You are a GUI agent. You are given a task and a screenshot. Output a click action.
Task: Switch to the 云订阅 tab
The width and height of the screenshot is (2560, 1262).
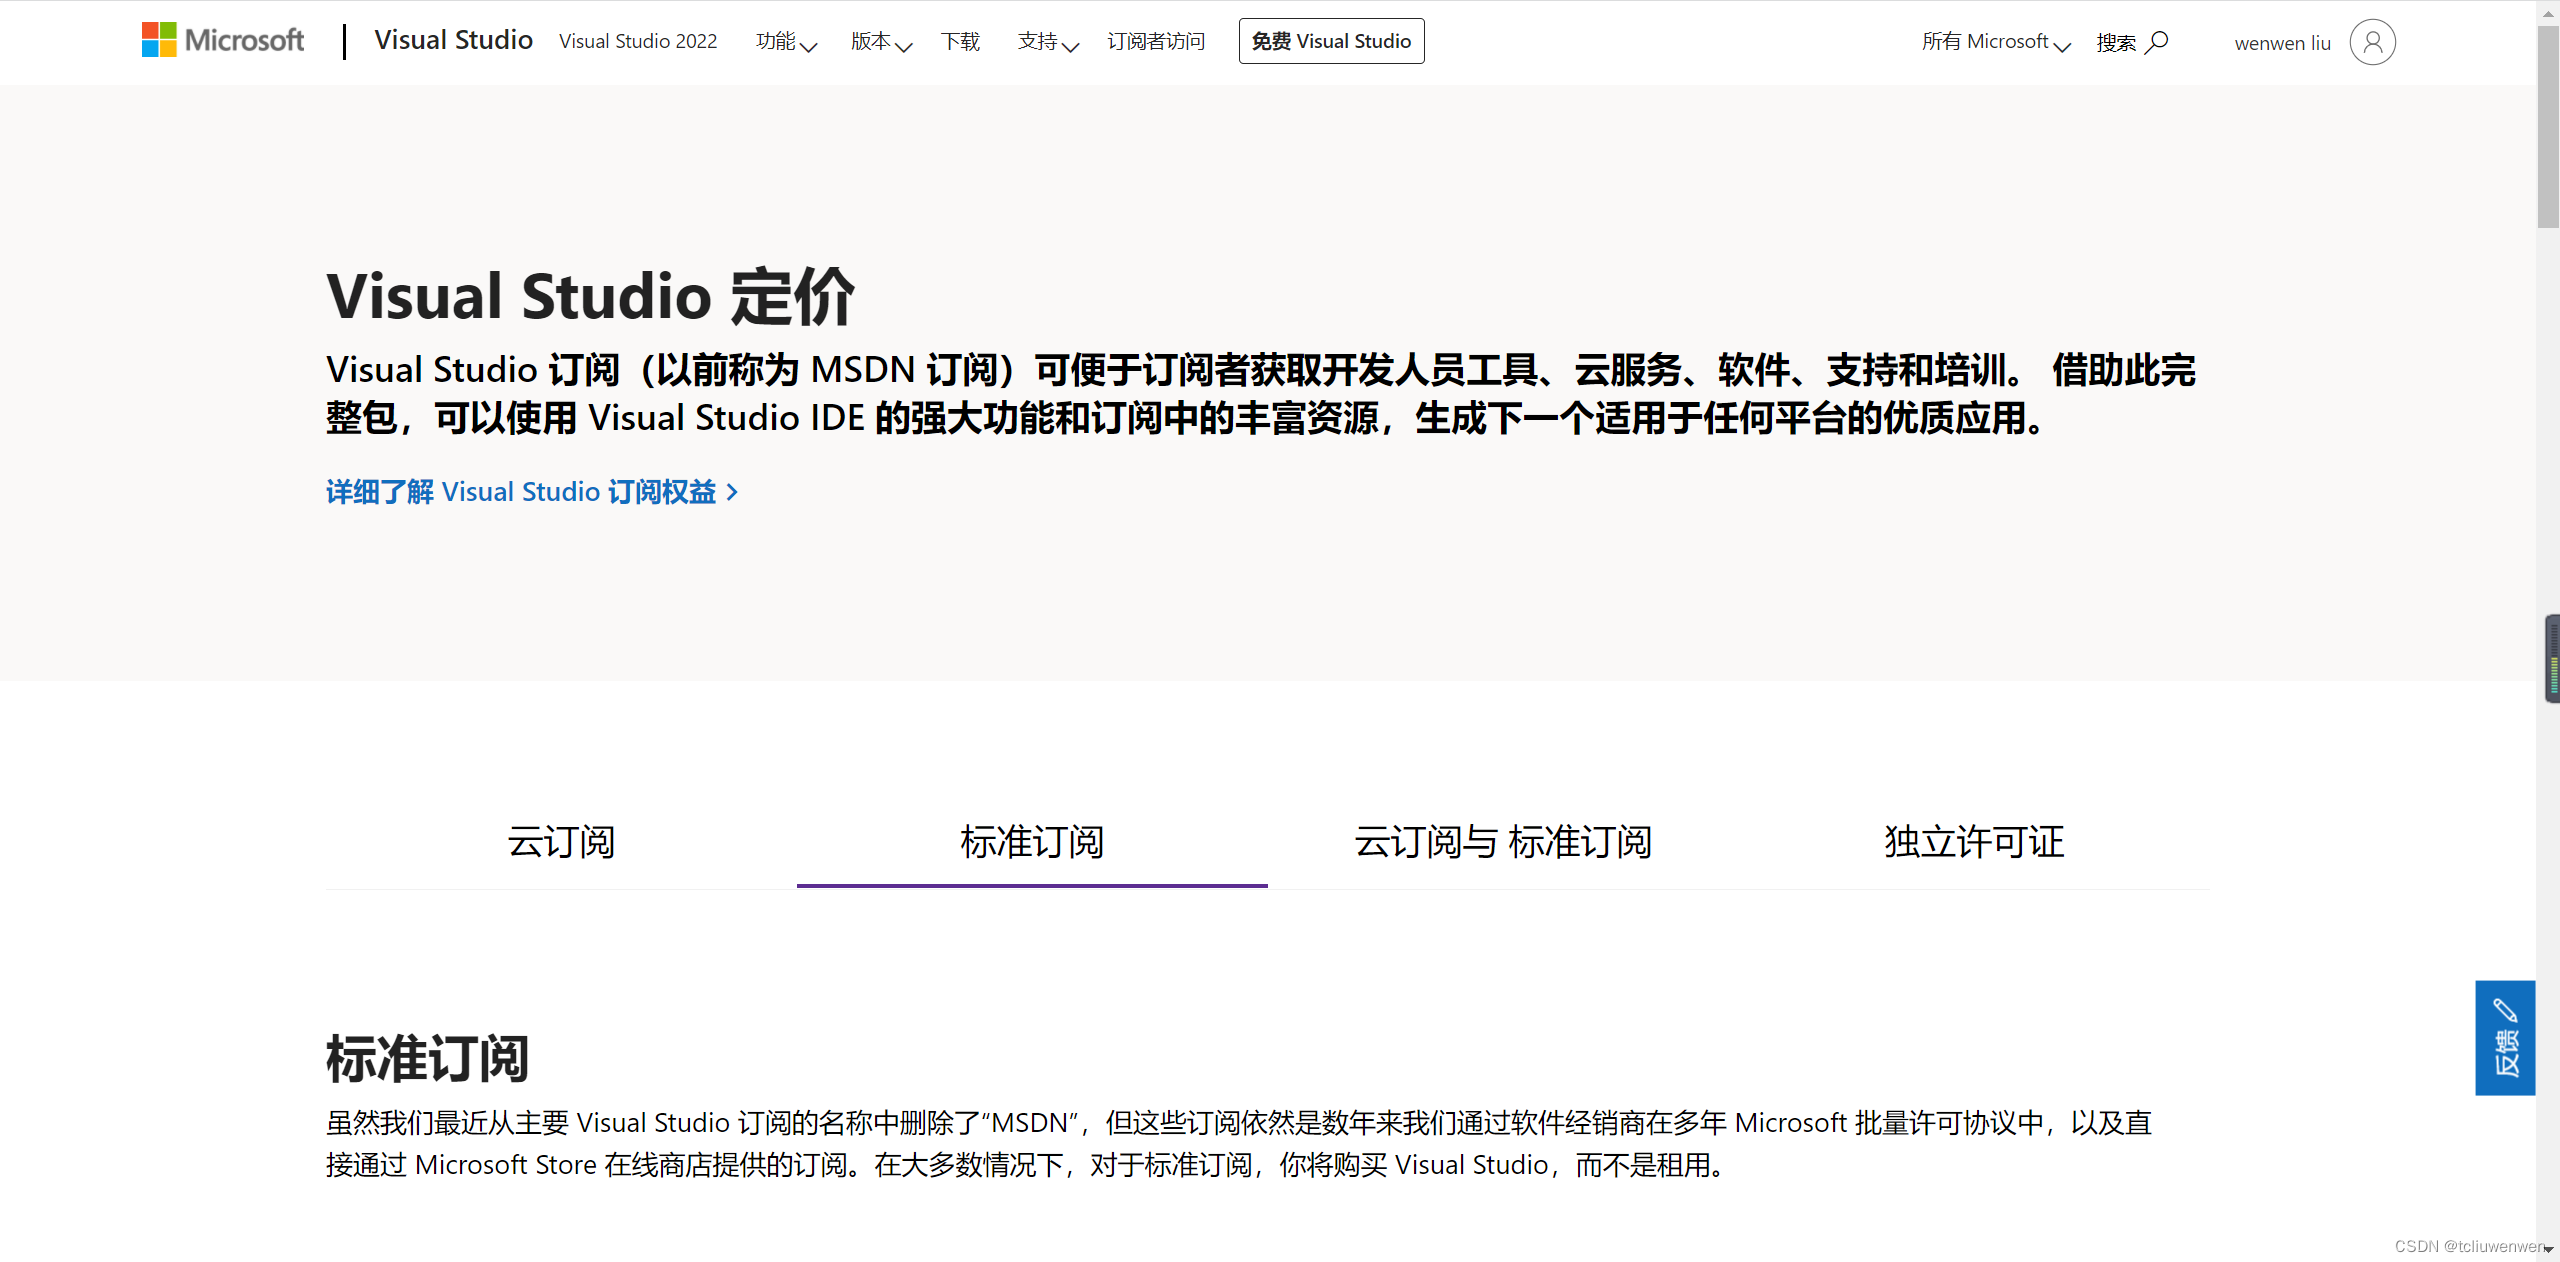pyautogui.click(x=561, y=842)
